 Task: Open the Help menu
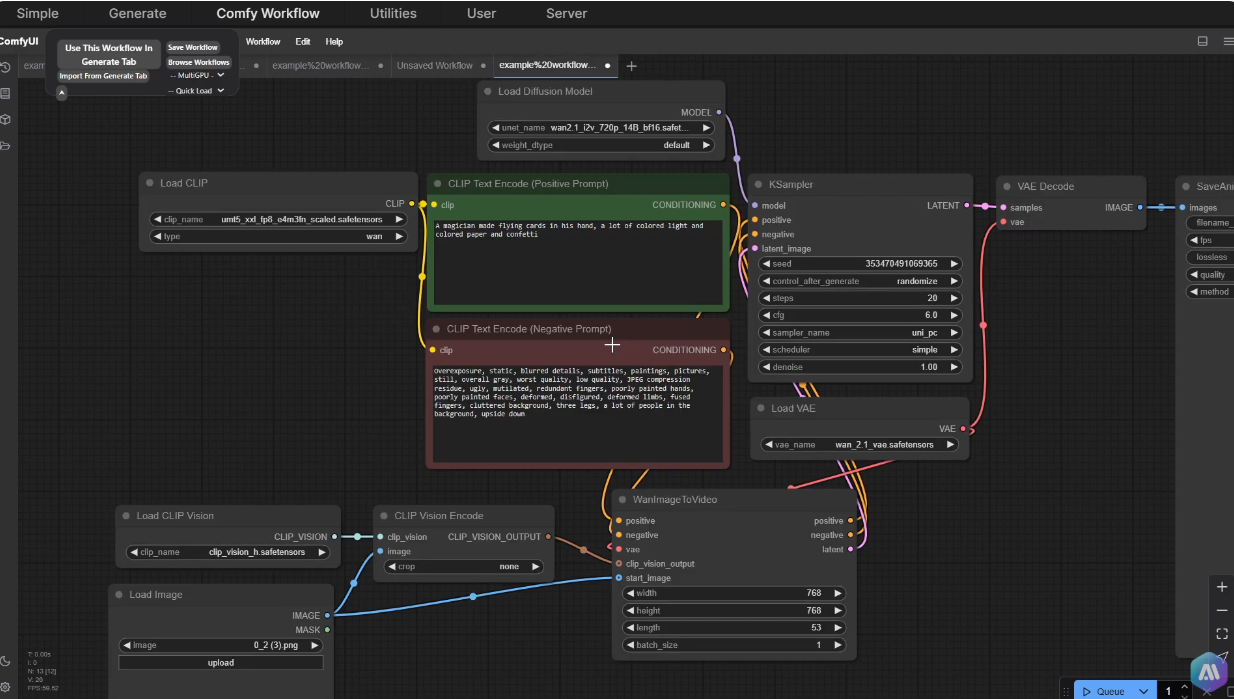pyautogui.click(x=334, y=42)
